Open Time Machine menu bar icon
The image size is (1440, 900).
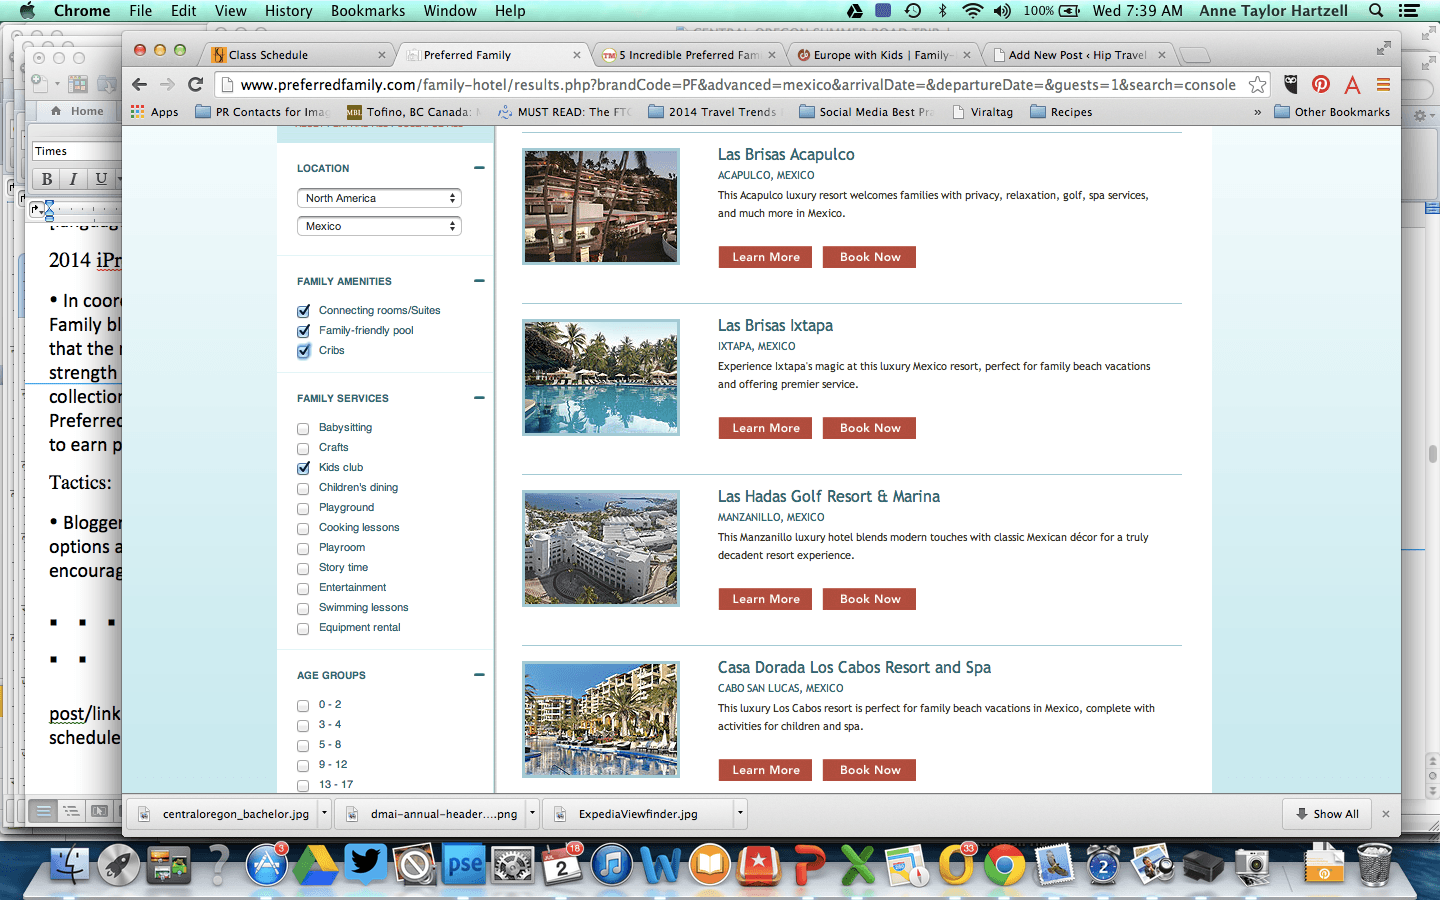913,11
